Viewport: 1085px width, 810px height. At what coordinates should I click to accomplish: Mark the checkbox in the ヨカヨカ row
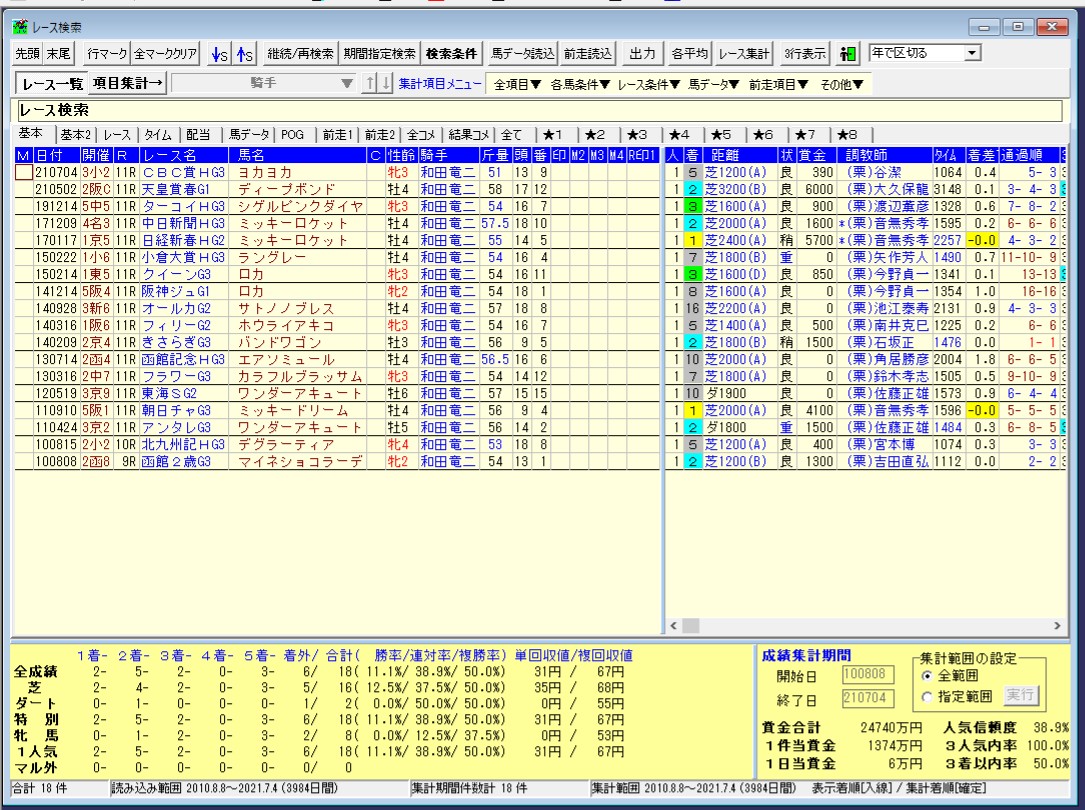pyautogui.click(x=24, y=173)
